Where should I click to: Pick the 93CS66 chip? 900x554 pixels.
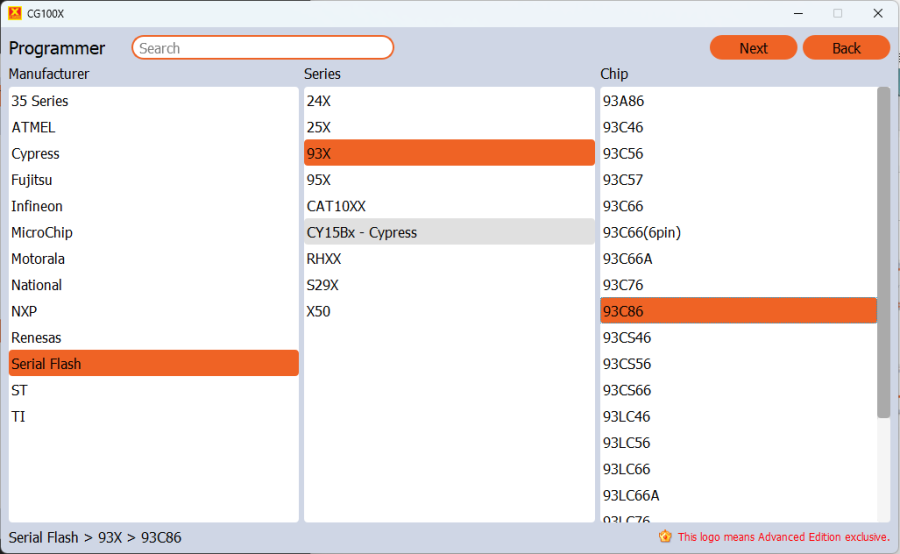627,390
